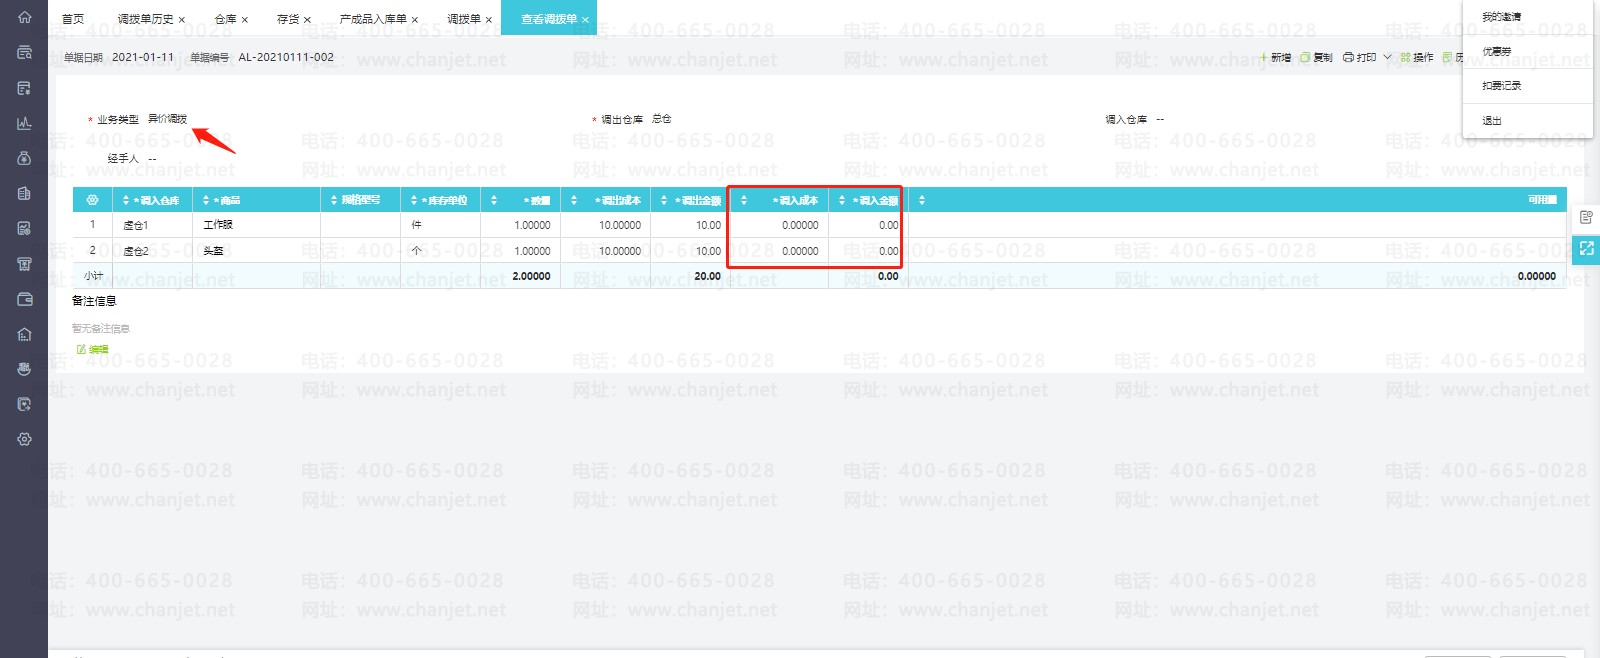
Task: Close the 调拨单 tab
Action: click(x=488, y=20)
